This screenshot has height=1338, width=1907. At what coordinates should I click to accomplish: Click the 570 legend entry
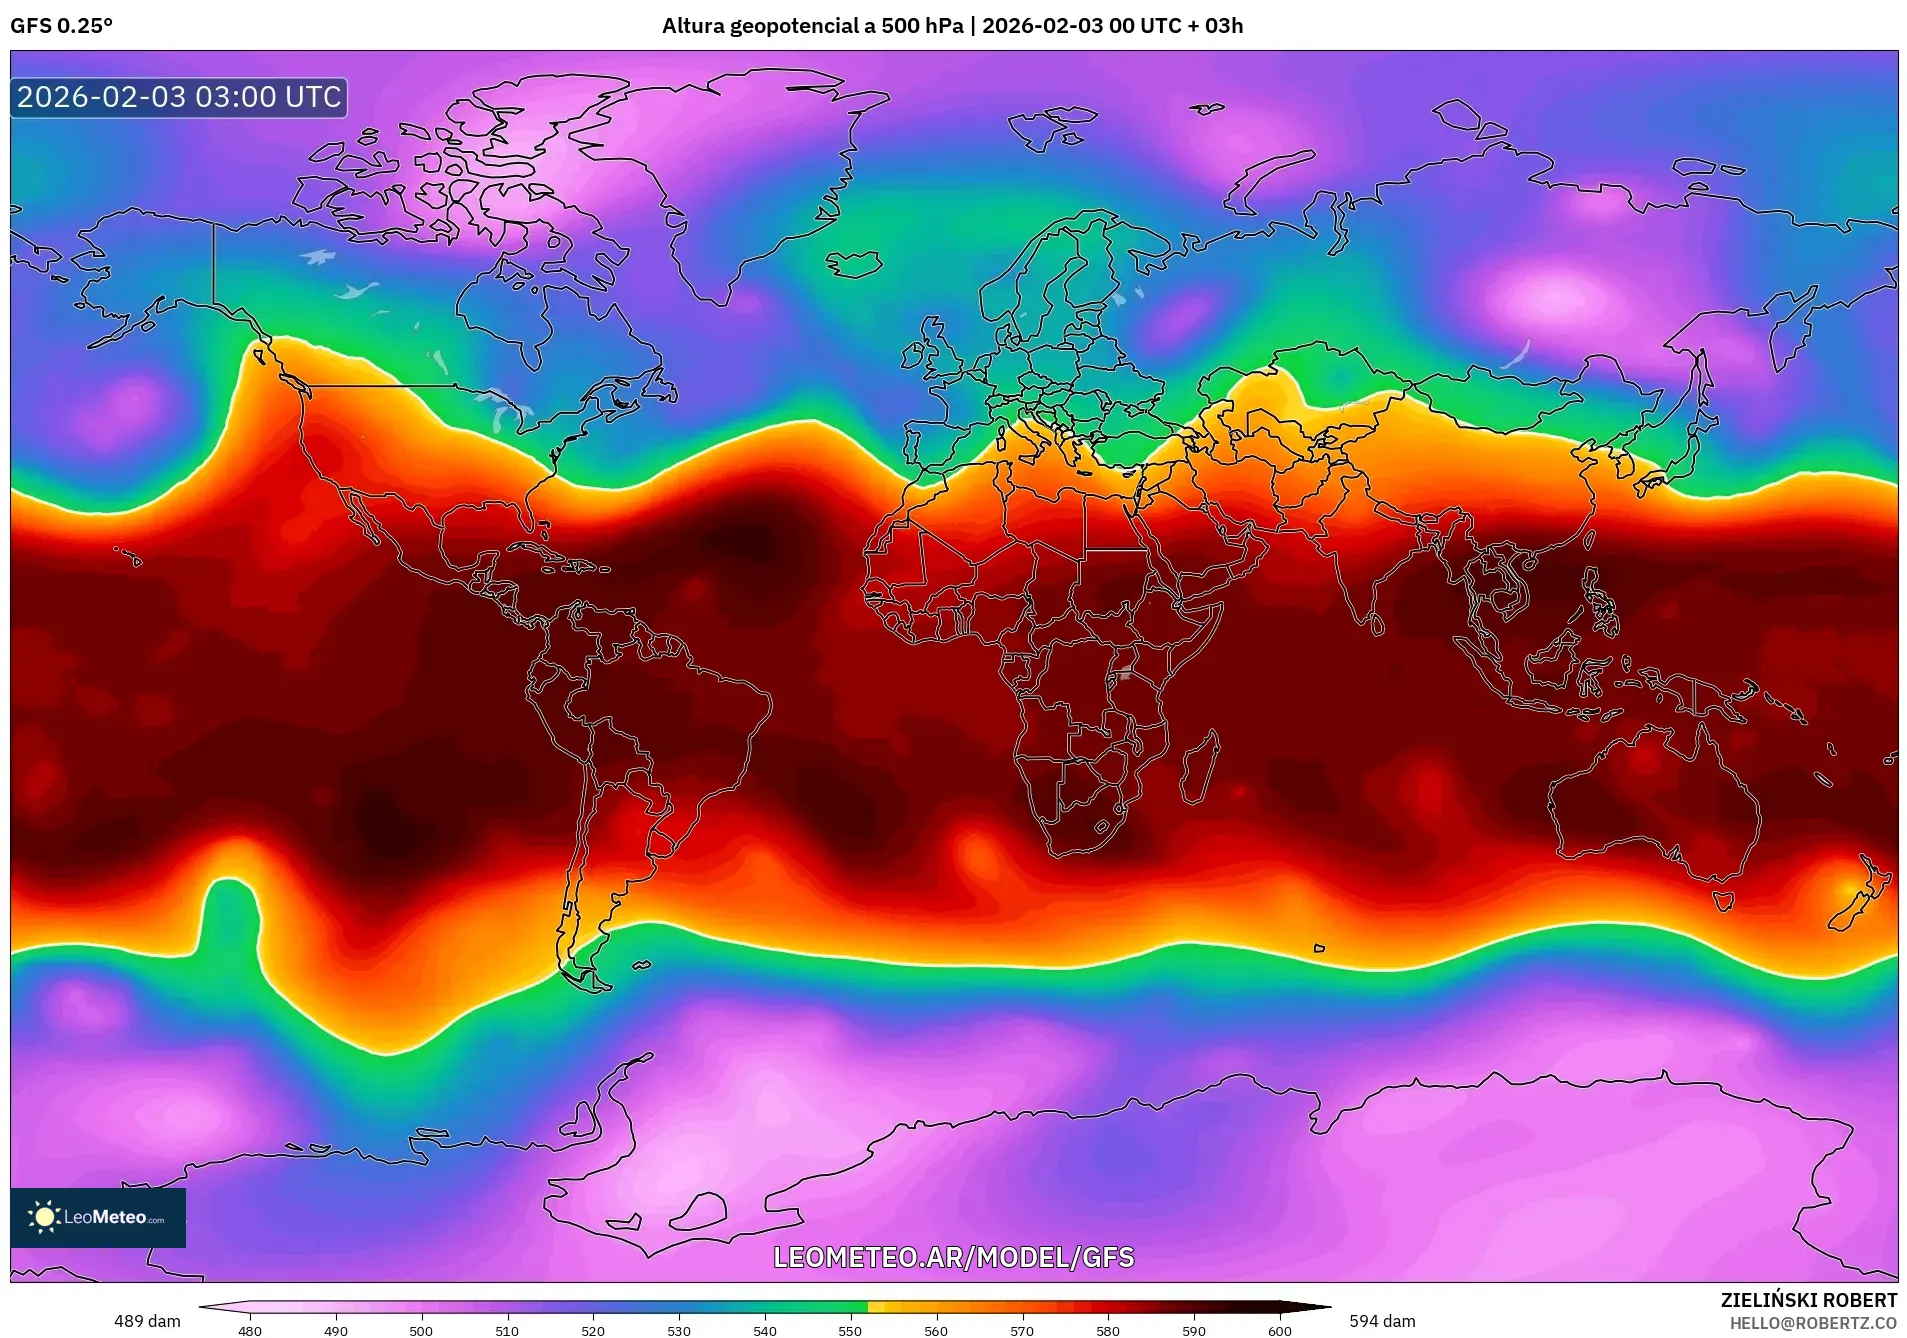1020,1331
